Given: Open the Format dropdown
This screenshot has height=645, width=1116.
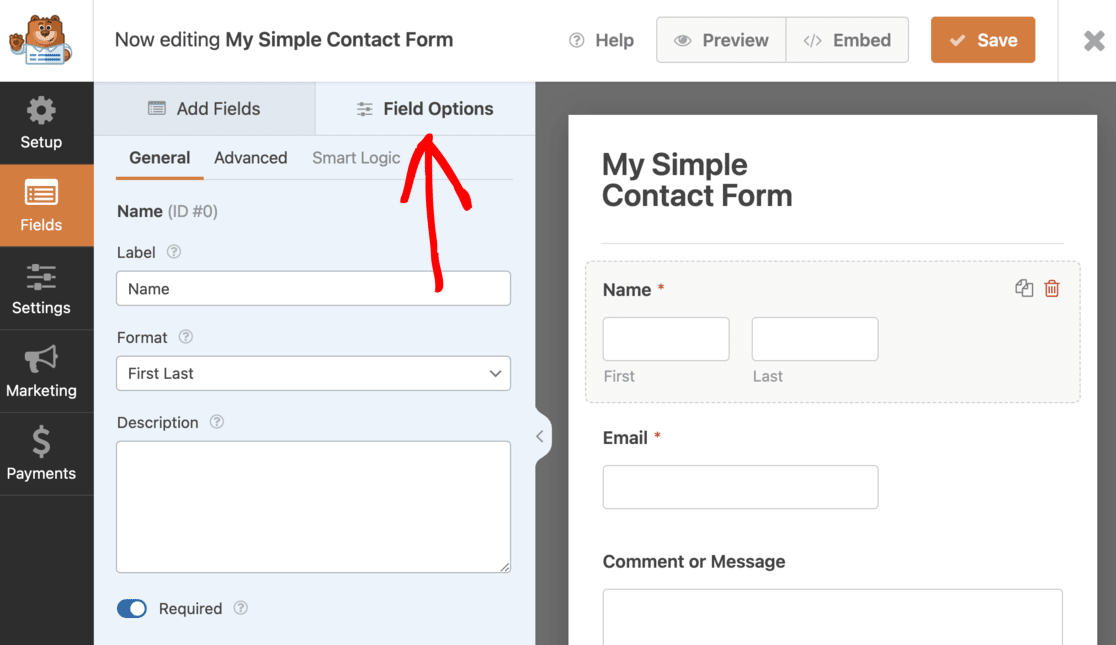Looking at the screenshot, I should (x=313, y=373).
